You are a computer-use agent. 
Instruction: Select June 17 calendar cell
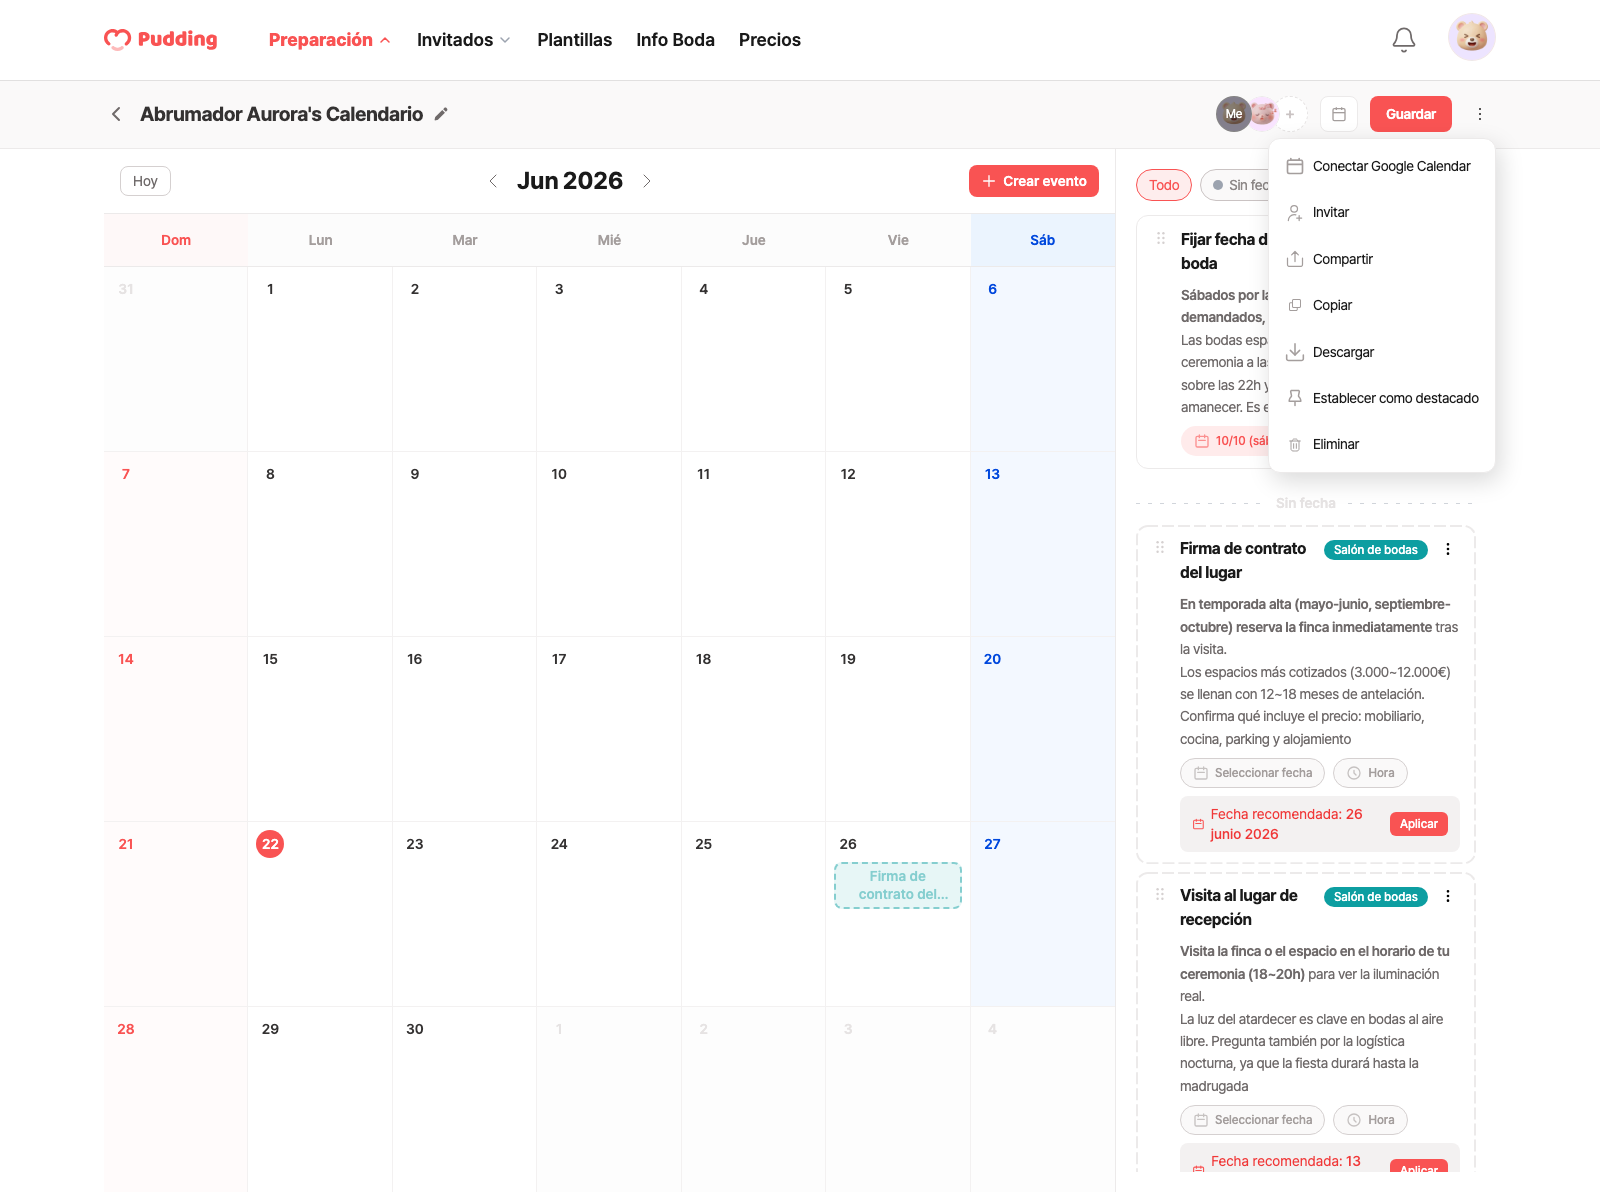tap(609, 729)
